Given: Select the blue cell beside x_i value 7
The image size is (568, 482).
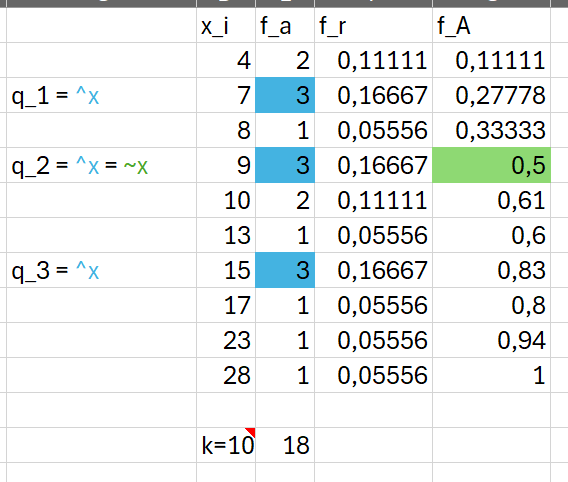Looking at the screenshot, I should tap(285, 95).
